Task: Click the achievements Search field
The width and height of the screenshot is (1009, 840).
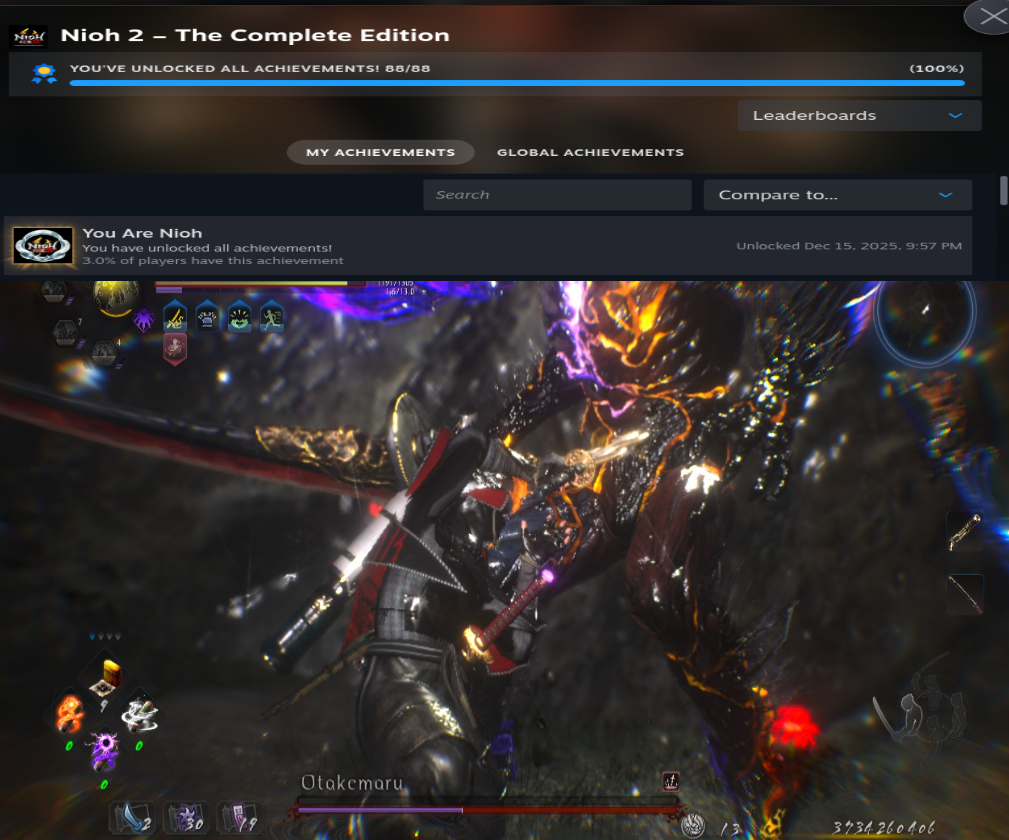Action: pyautogui.click(x=557, y=195)
